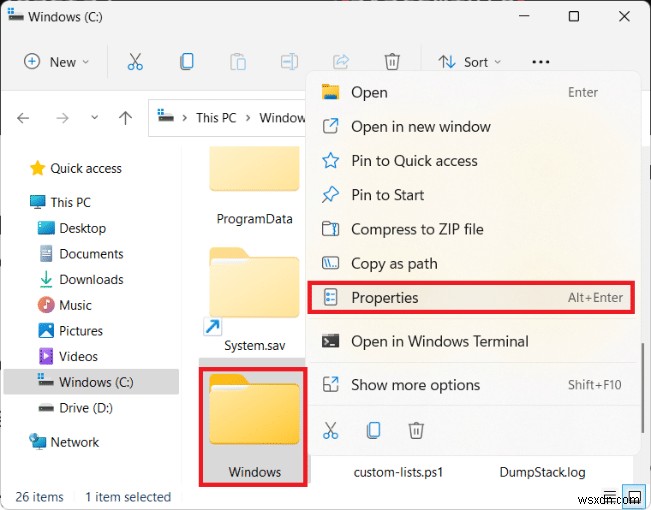Select This PC in navigation pane

[61, 202]
